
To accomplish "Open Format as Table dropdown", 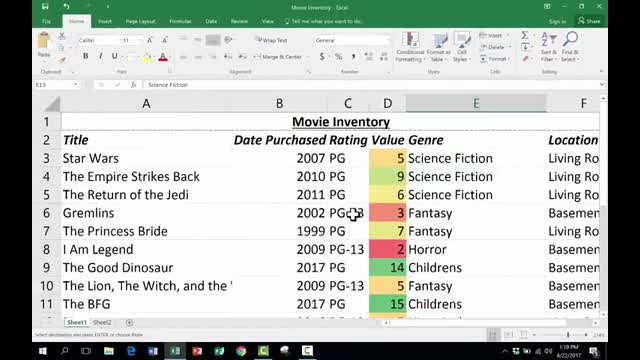I will click(439, 47).
